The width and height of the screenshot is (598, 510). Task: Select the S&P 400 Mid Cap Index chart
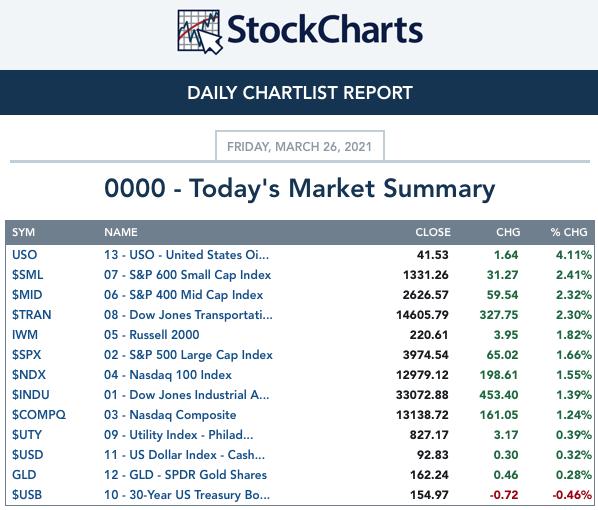pyautogui.click(x=183, y=295)
